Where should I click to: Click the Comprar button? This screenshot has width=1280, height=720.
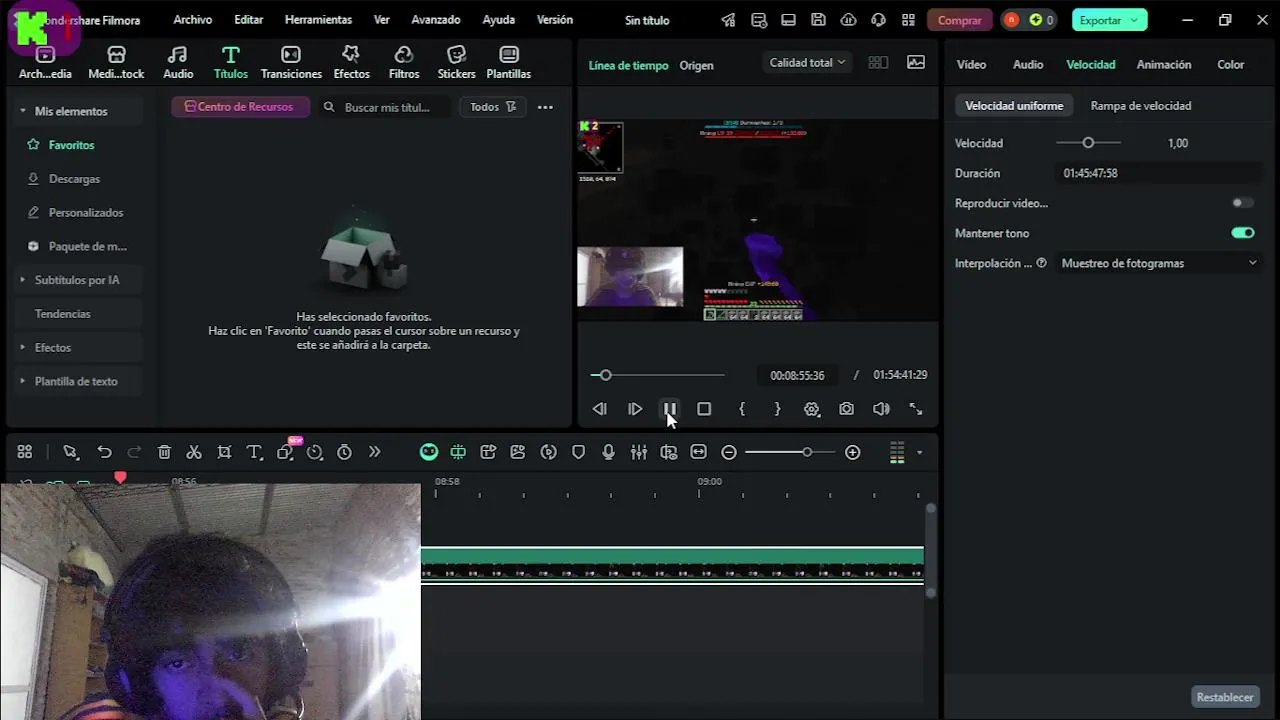click(x=959, y=20)
